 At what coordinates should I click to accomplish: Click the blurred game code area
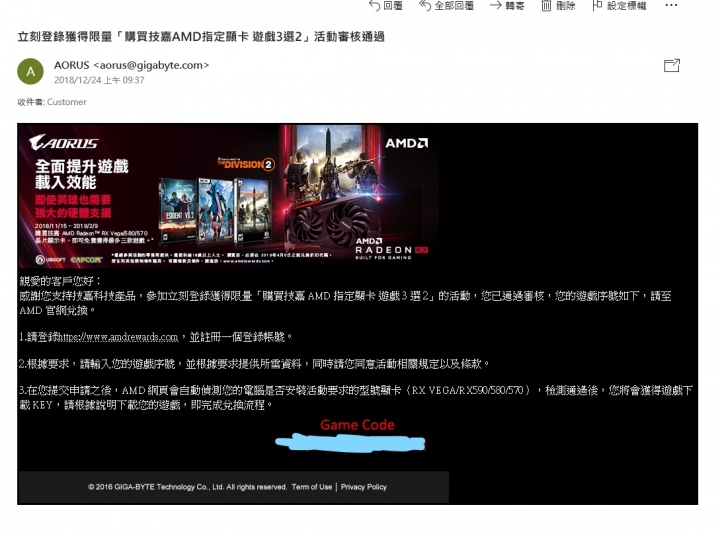350,443
